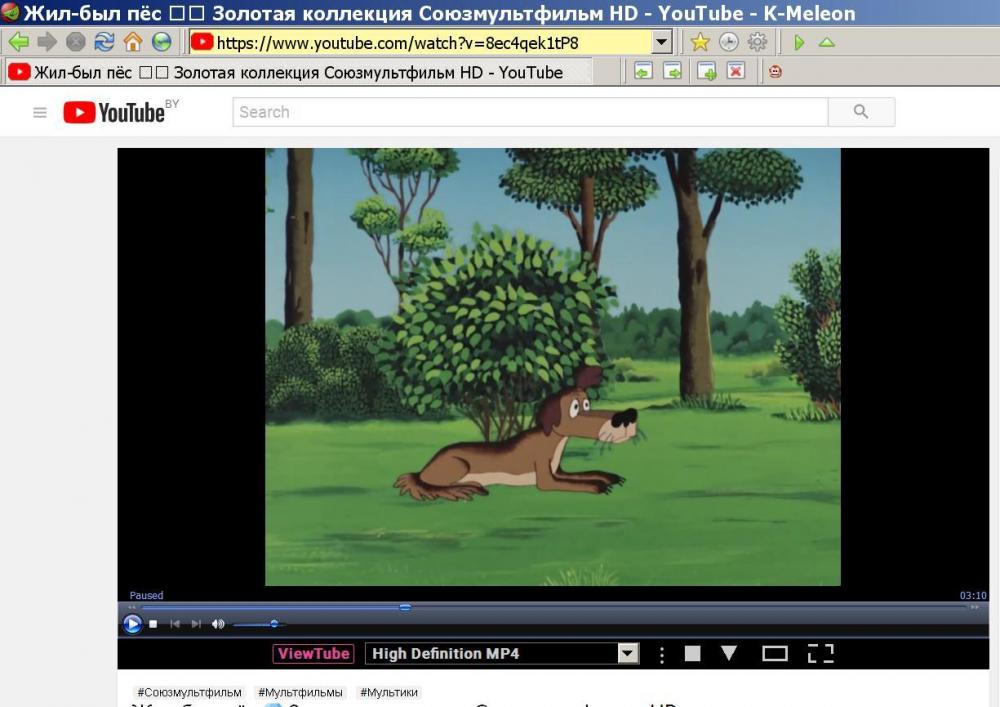Click the YouTube search magnifier button
The image size is (1000, 707).
pos(861,112)
